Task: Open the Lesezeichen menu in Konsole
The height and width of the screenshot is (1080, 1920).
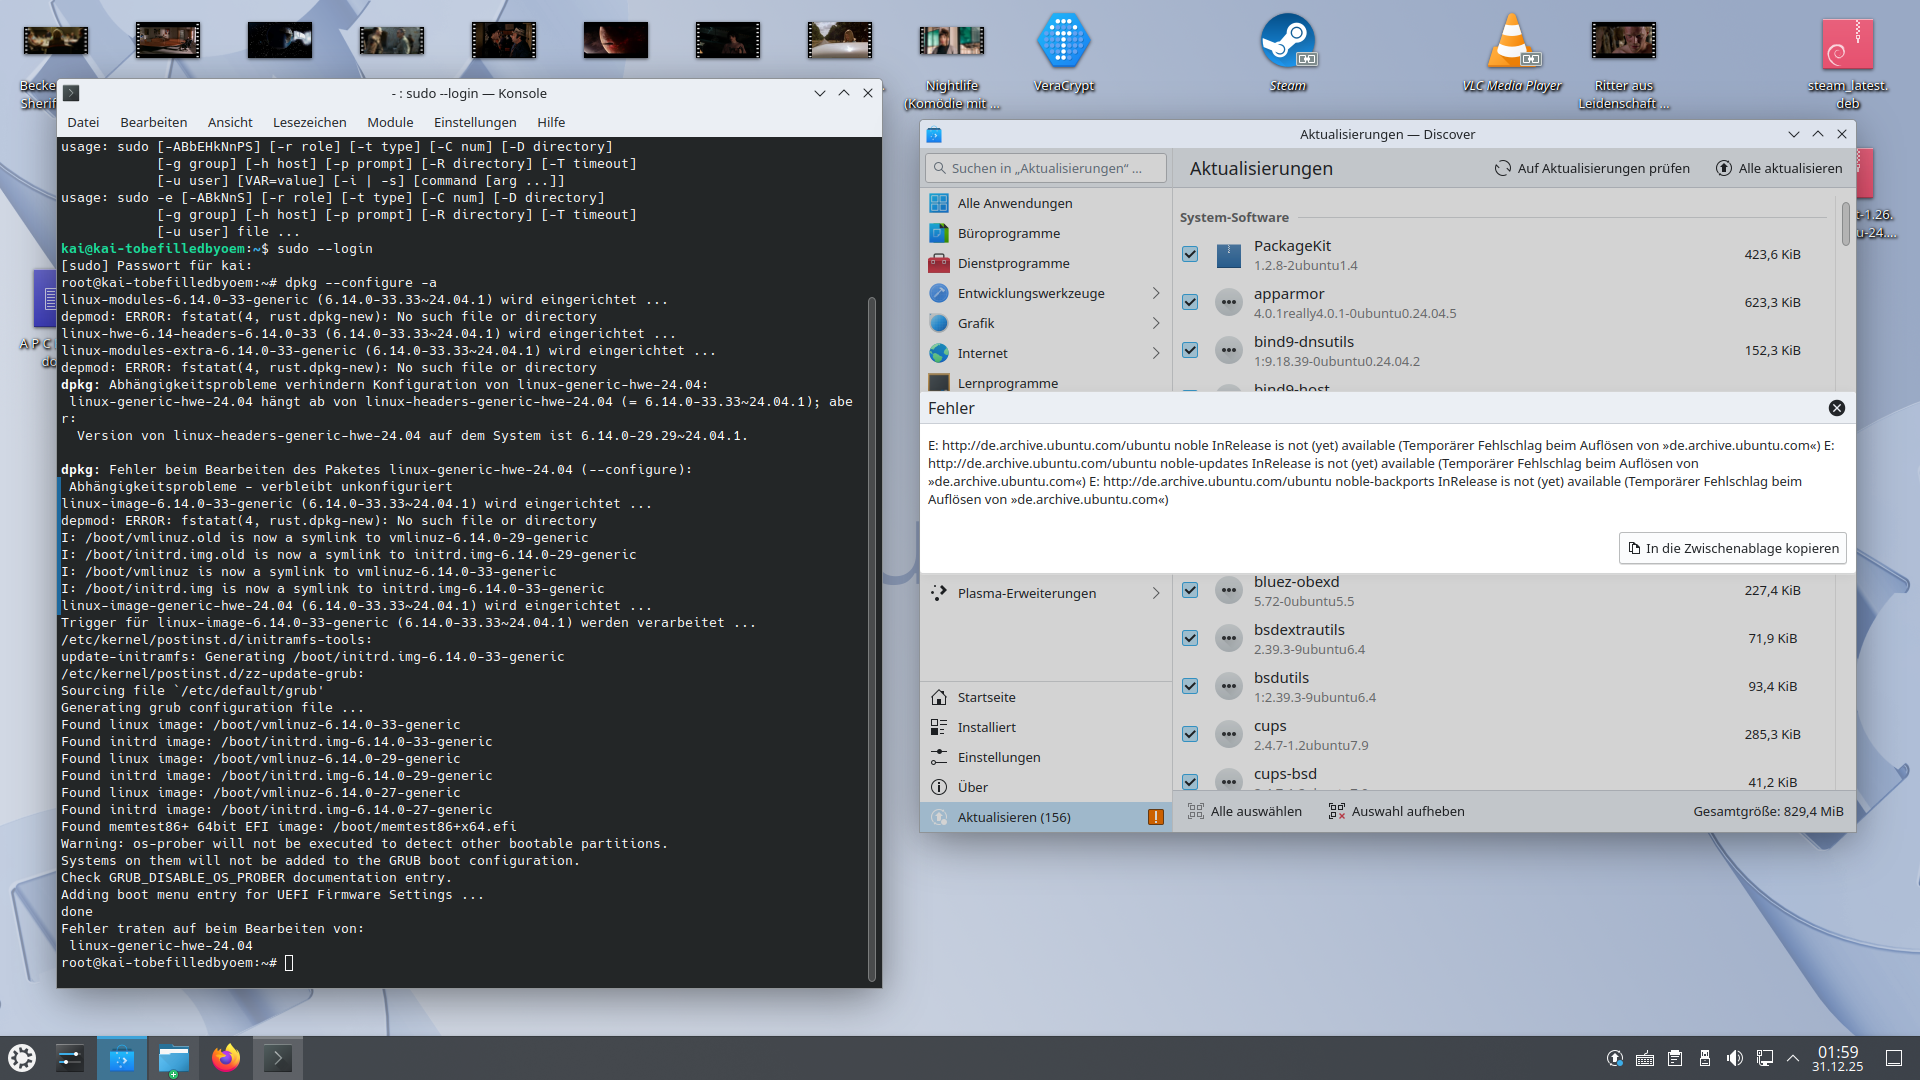Action: coord(309,122)
